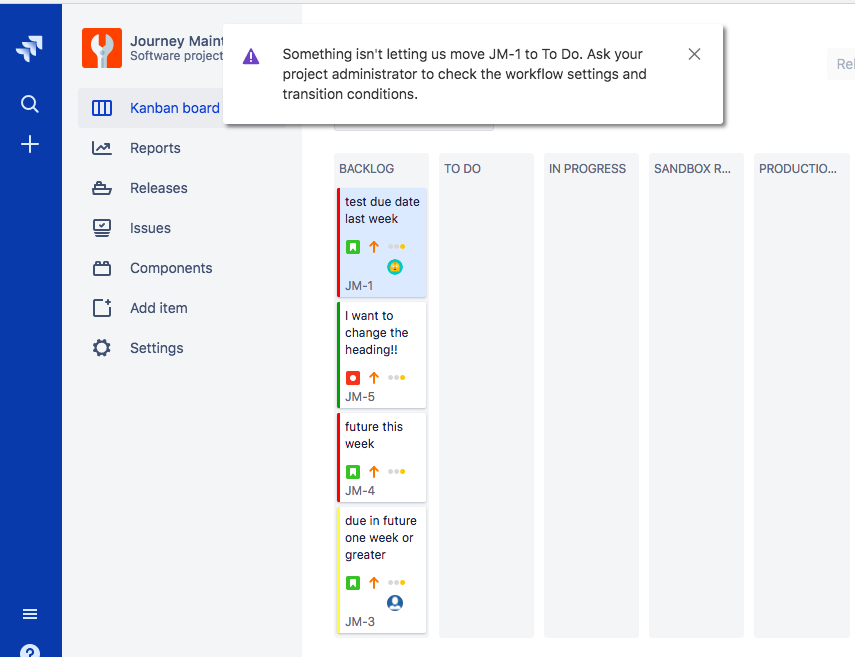Click the BACKLOG column header

click(x=366, y=169)
